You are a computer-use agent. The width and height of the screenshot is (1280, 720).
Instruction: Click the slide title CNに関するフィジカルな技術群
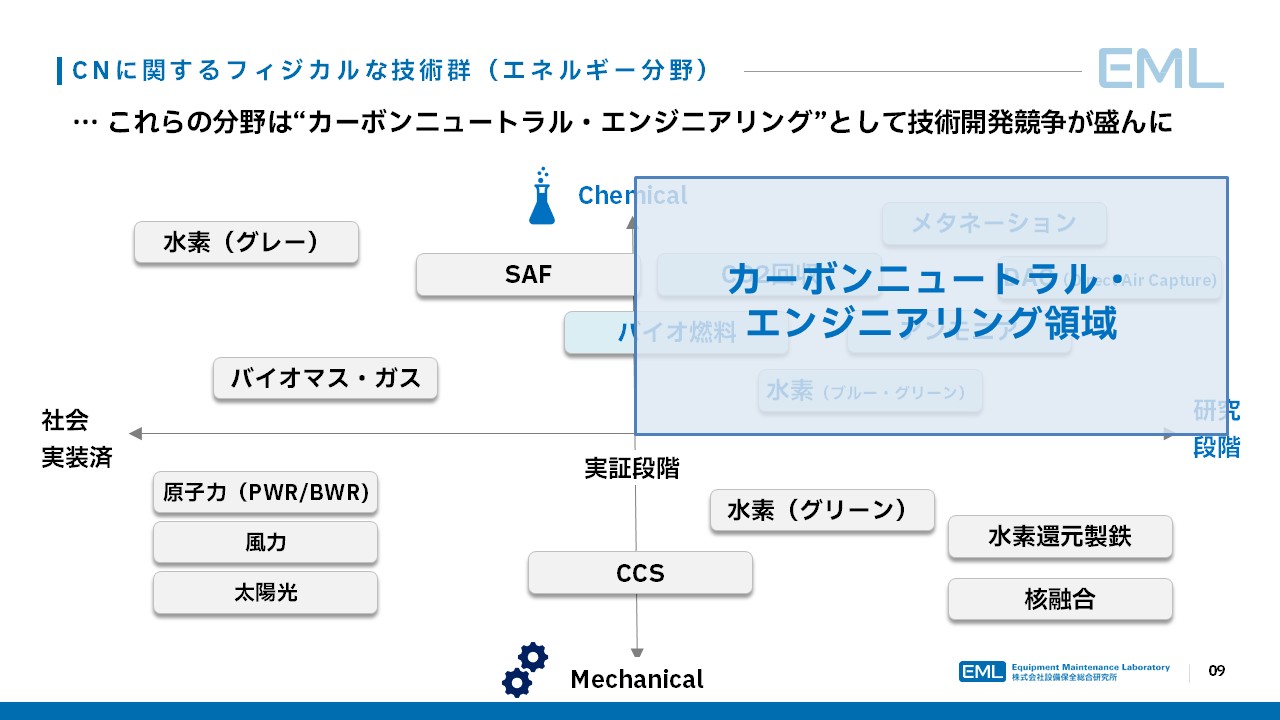[390, 70]
